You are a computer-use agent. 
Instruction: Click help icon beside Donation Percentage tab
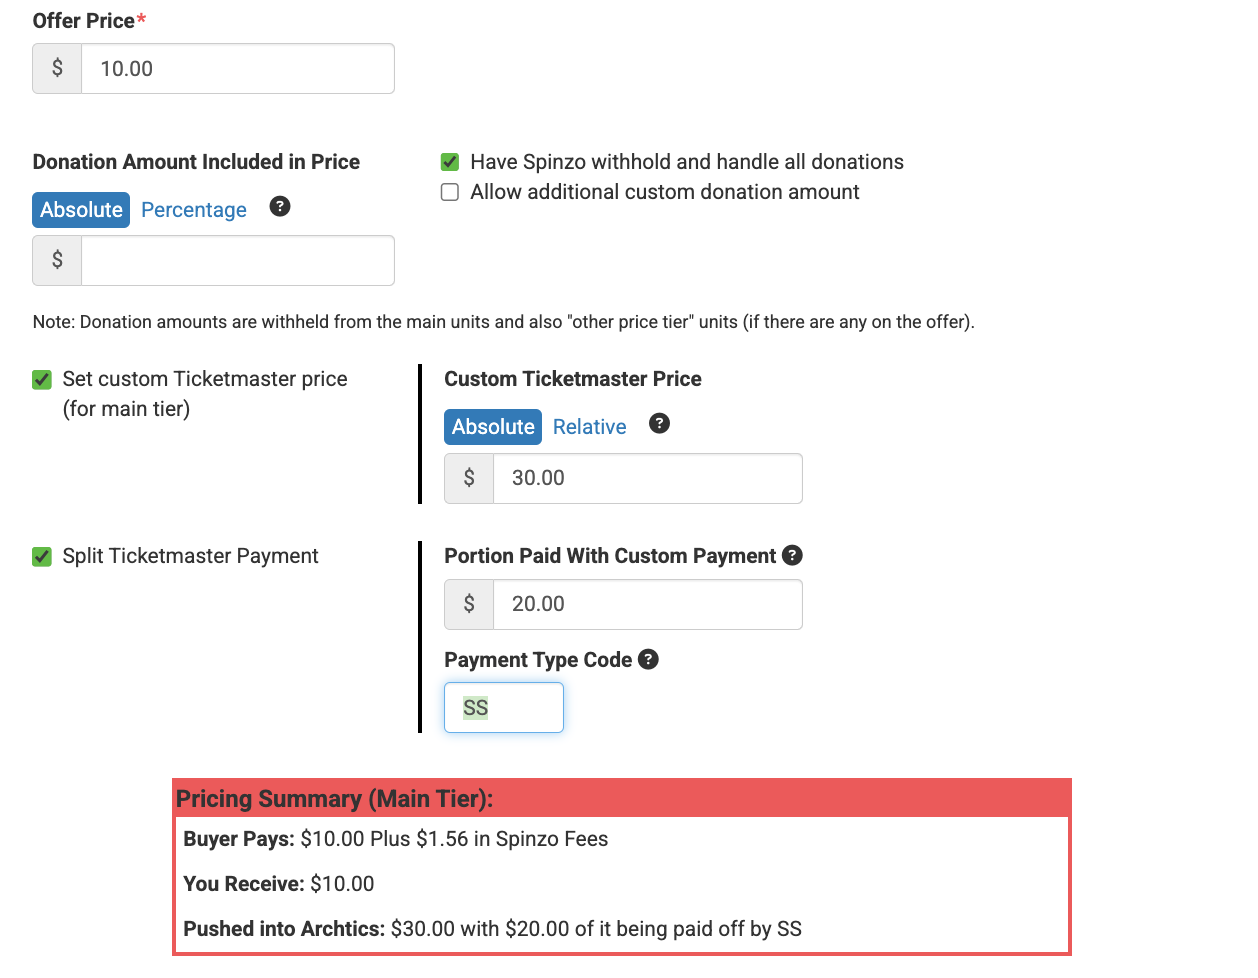point(280,207)
